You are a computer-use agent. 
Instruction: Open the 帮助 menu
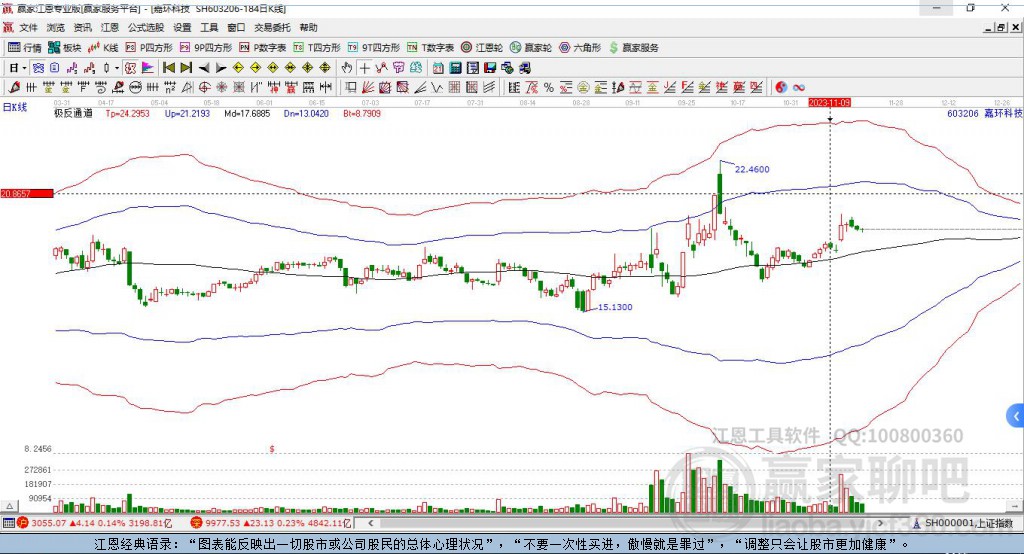308,27
